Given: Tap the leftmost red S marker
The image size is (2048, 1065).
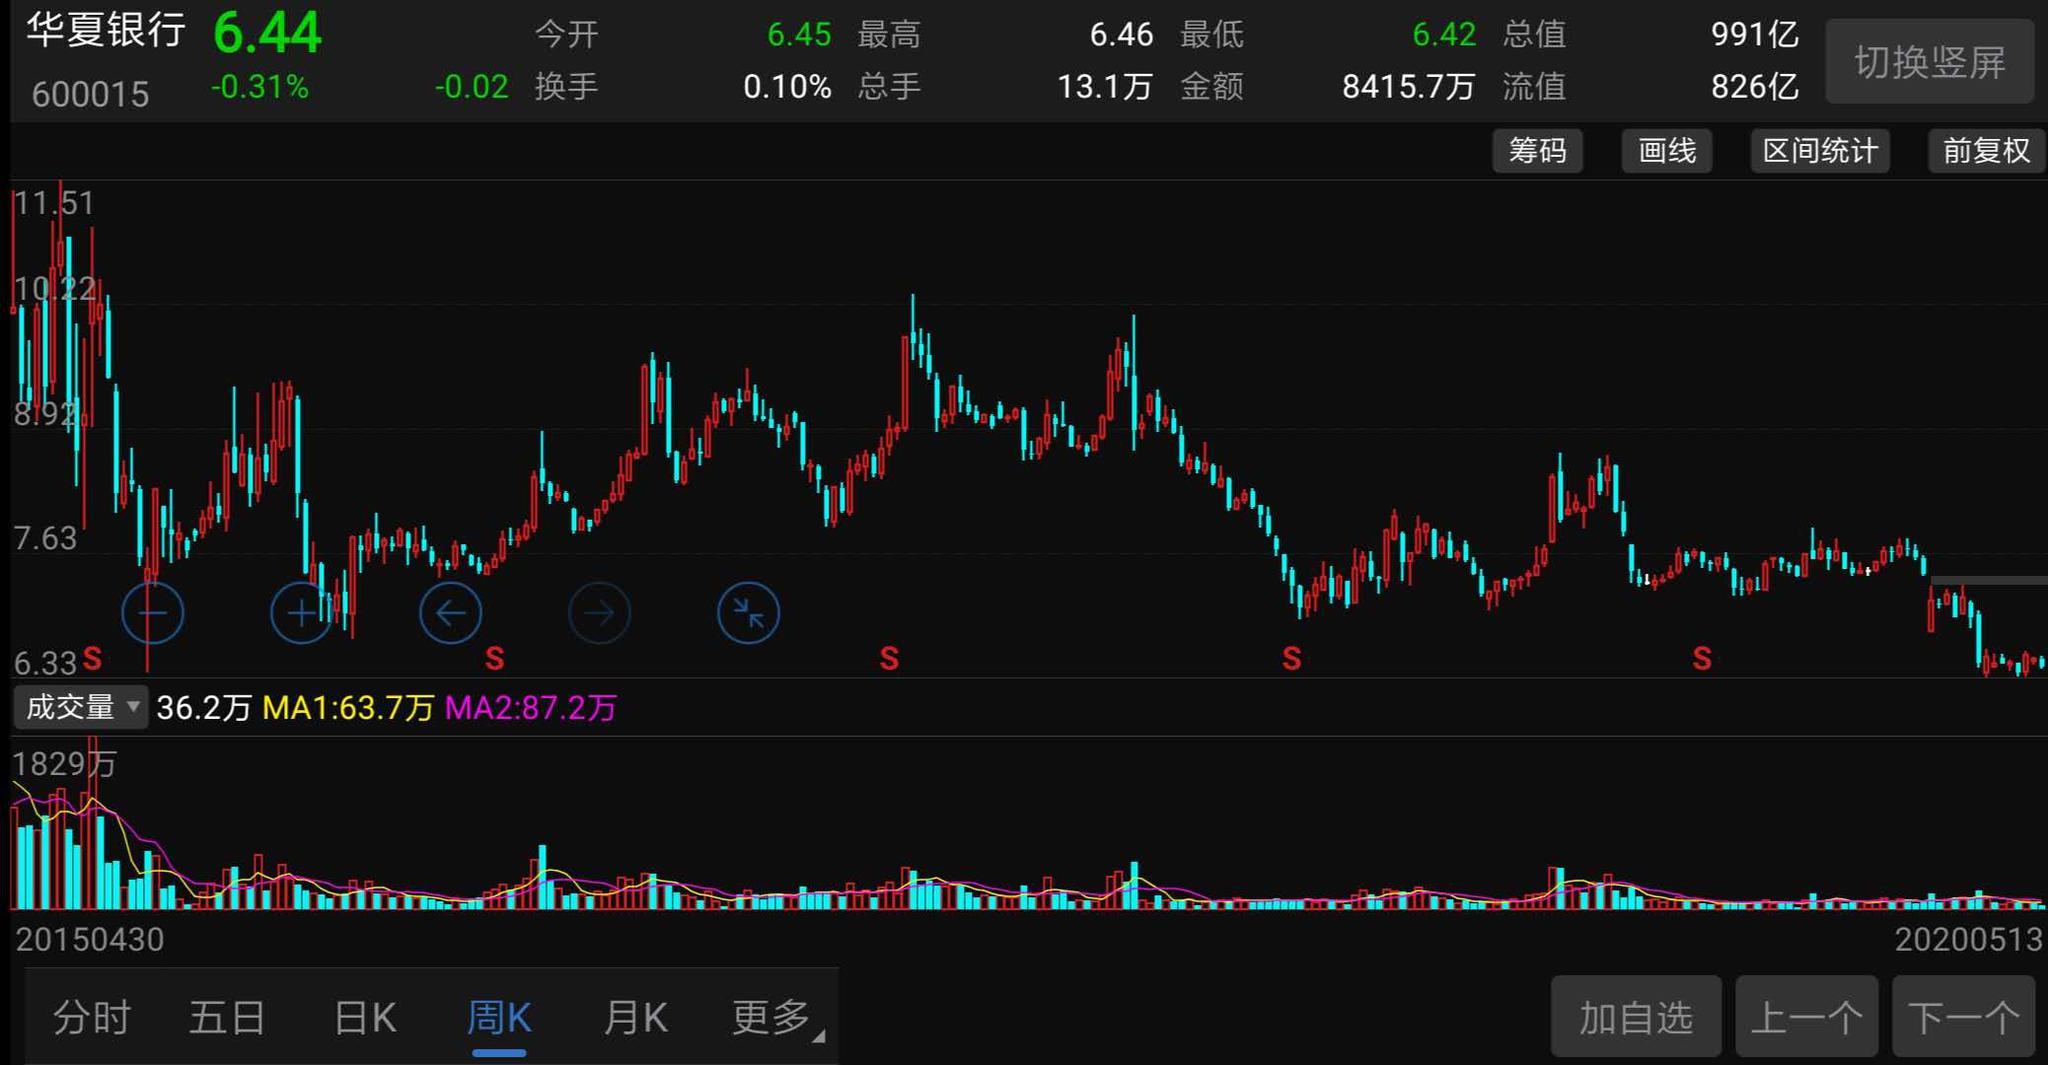Looking at the screenshot, I should tap(92, 658).
